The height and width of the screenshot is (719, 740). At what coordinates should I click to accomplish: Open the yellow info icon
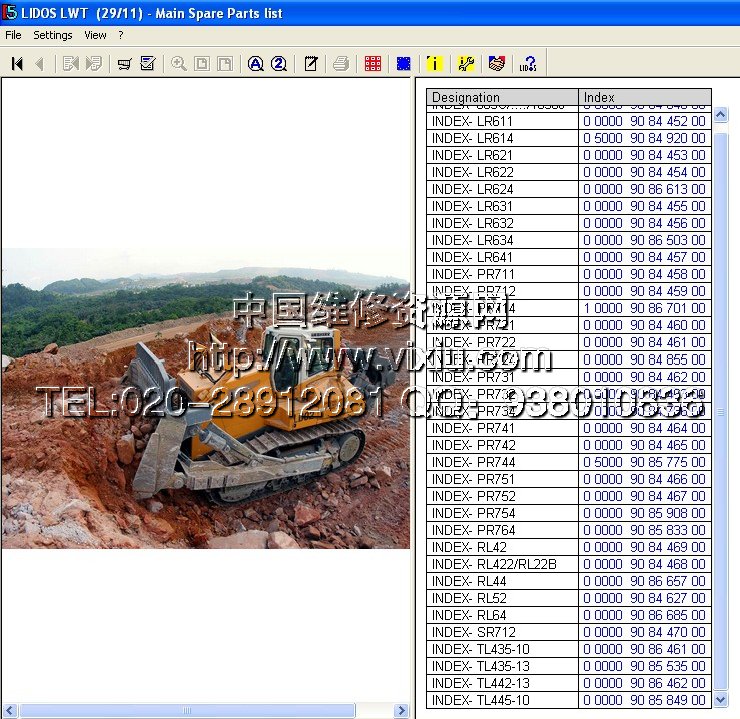[434, 64]
